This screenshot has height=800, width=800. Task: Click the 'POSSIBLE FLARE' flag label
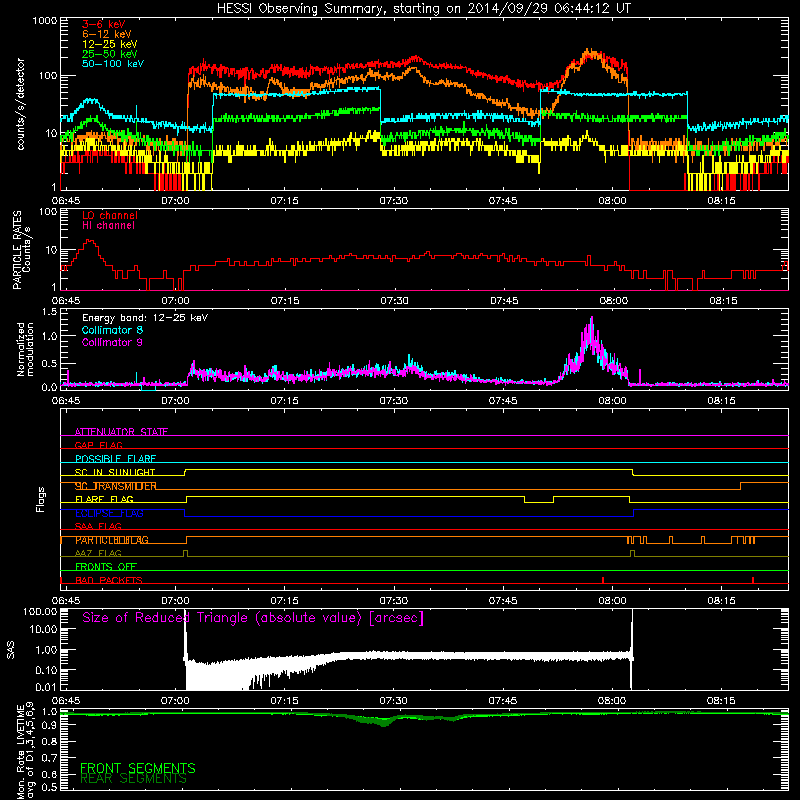point(115,459)
